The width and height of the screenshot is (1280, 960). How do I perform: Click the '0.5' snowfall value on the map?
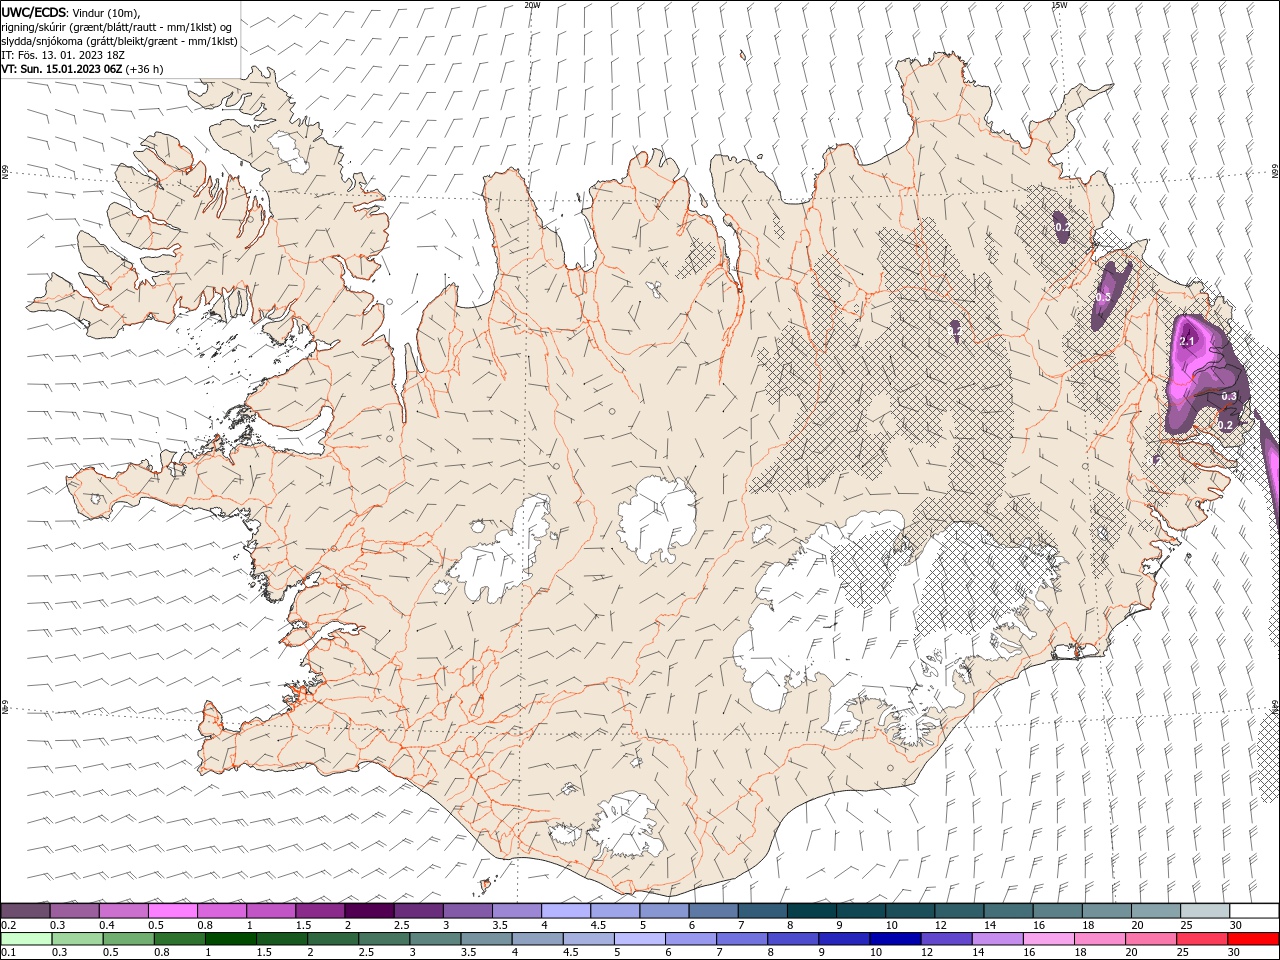[x=1102, y=297]
